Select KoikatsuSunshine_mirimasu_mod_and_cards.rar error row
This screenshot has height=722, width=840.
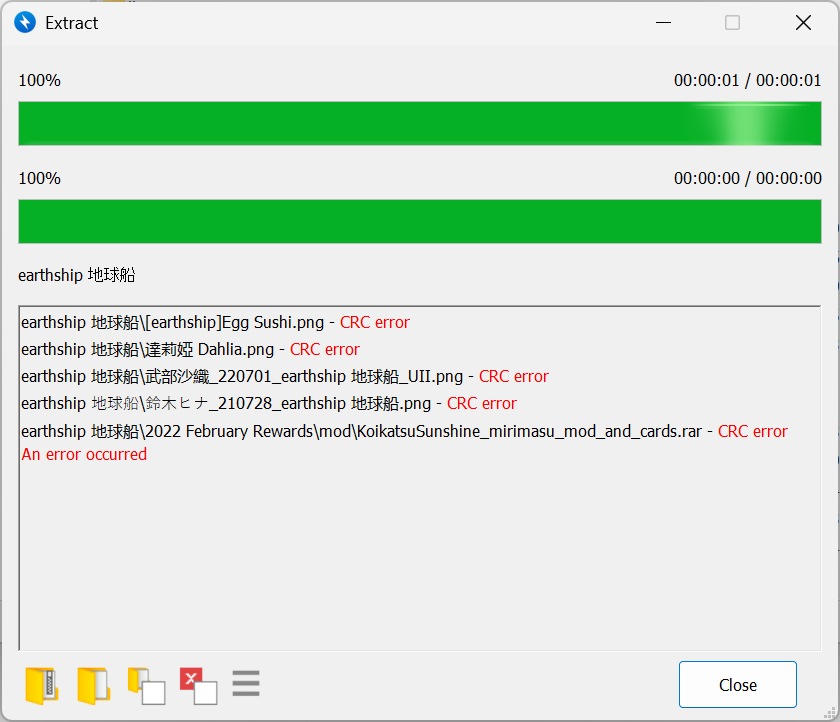point(404,431)
